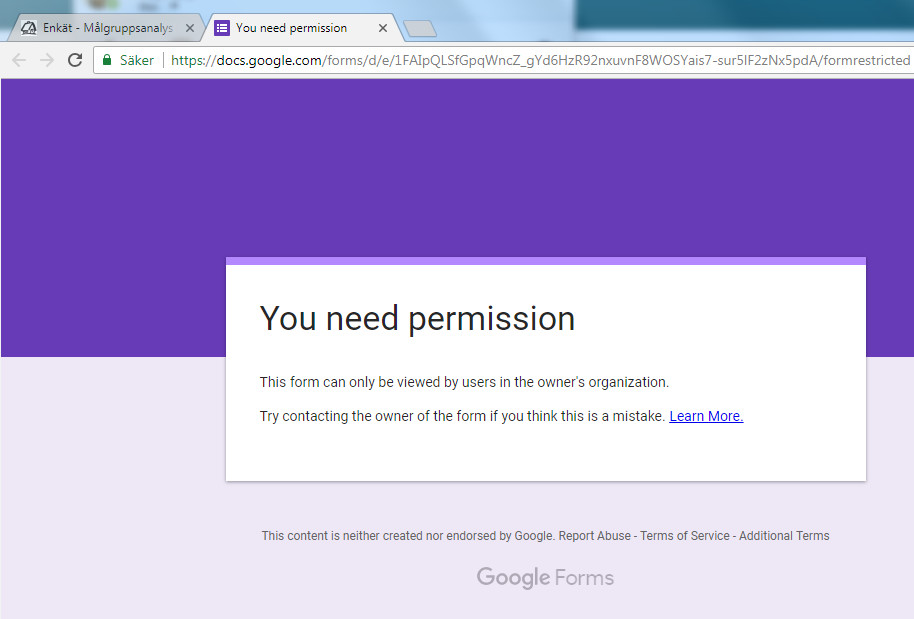Open the Learn More link
The image size is (914, 619).
click(x=706, y=416)
